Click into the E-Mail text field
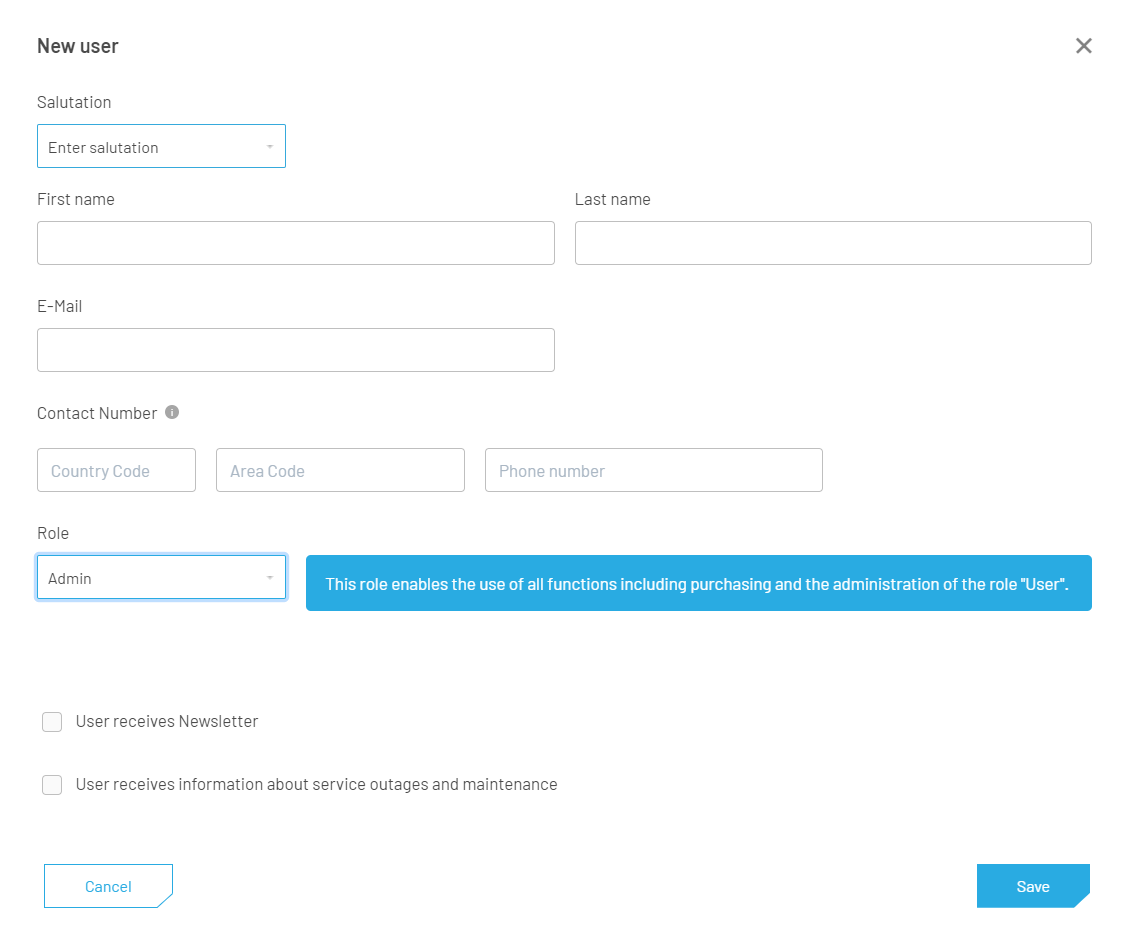 pos(295,350)
